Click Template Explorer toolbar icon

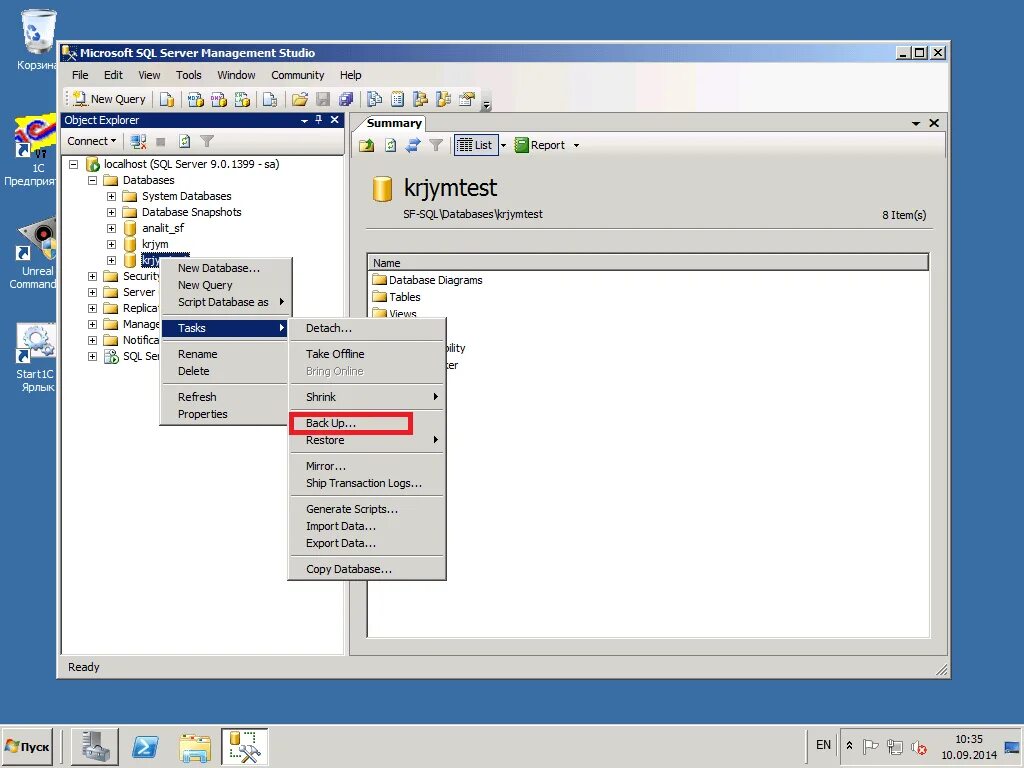[x=443, y=99]
